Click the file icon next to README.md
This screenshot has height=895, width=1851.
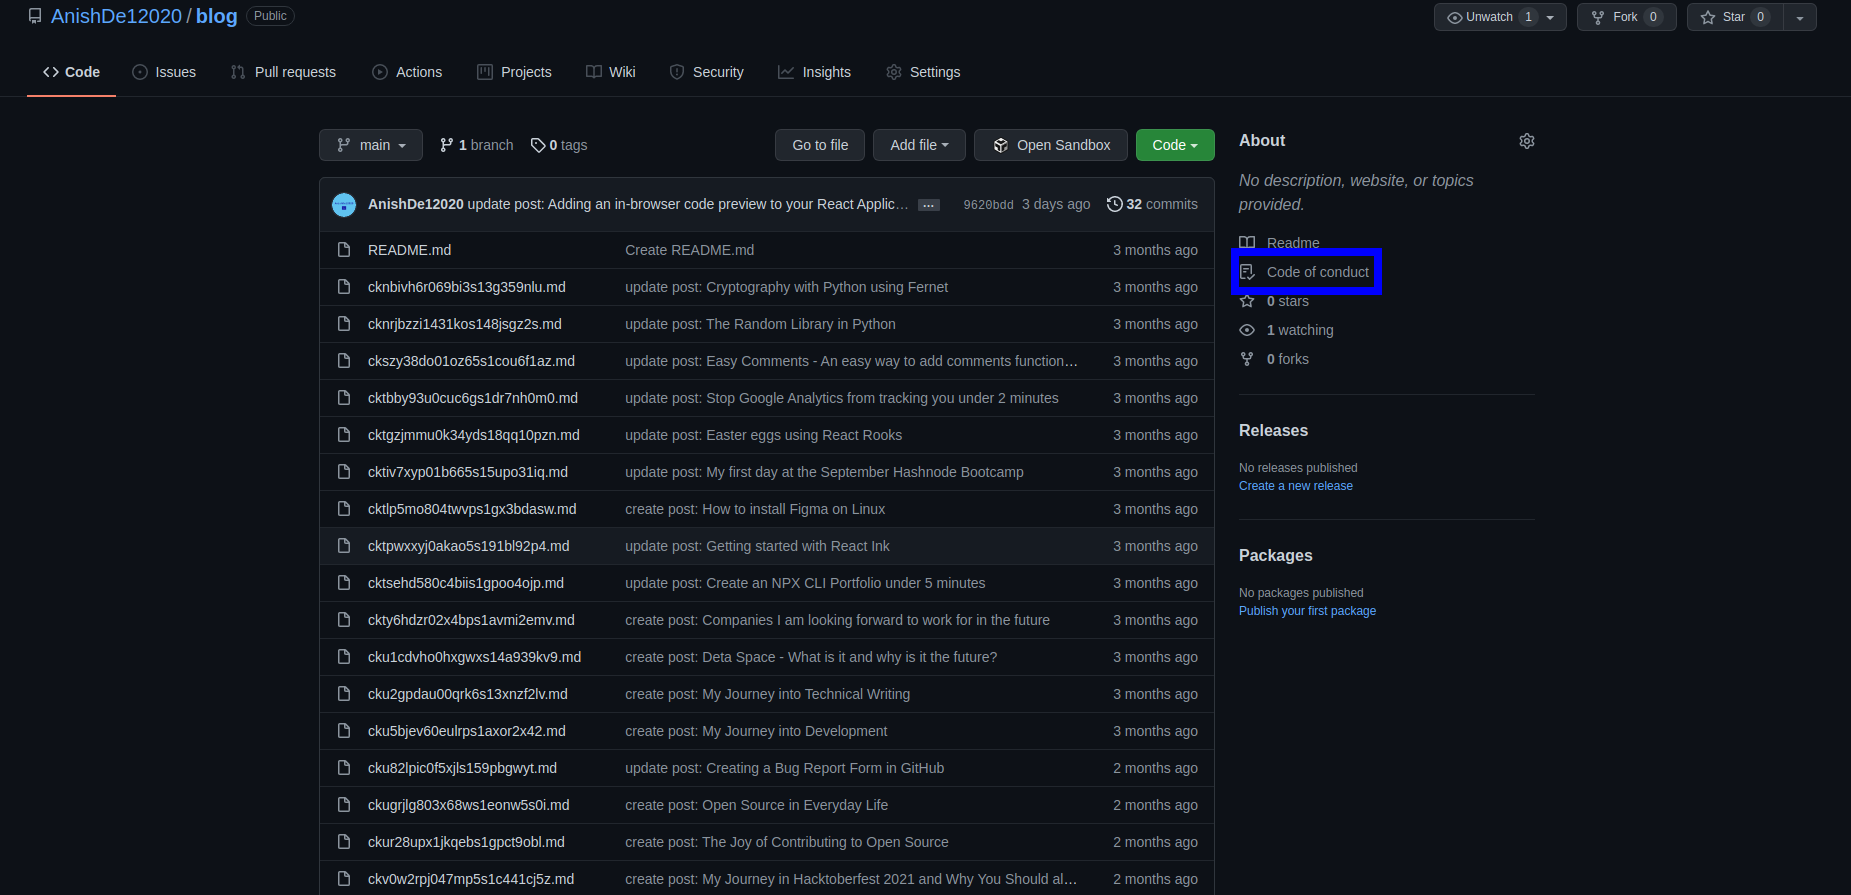click(x=344, y=250)
